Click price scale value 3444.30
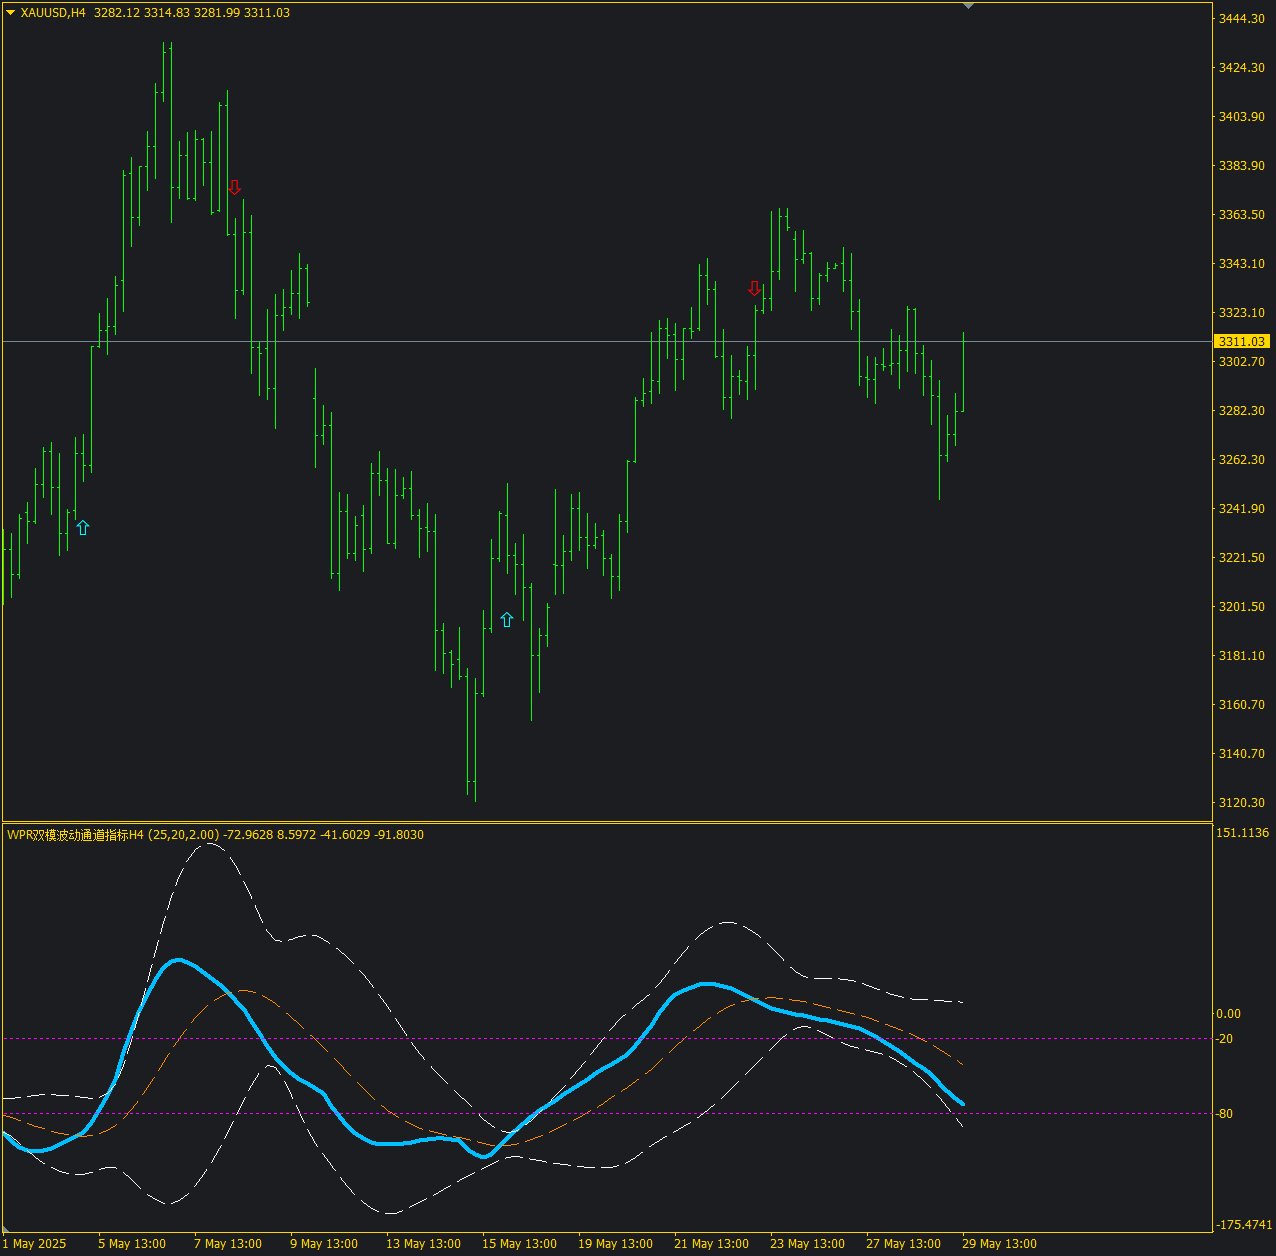Viewport: 1276px width, 1256px height. [1241, 19]
